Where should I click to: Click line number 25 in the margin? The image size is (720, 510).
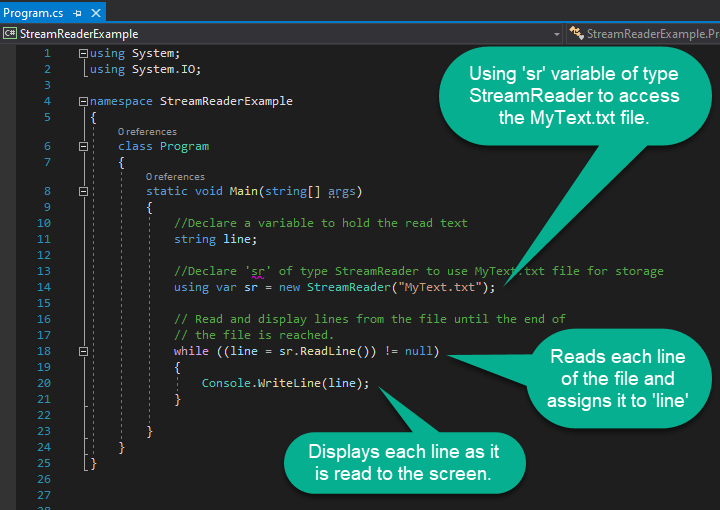[x=44, y=463]
